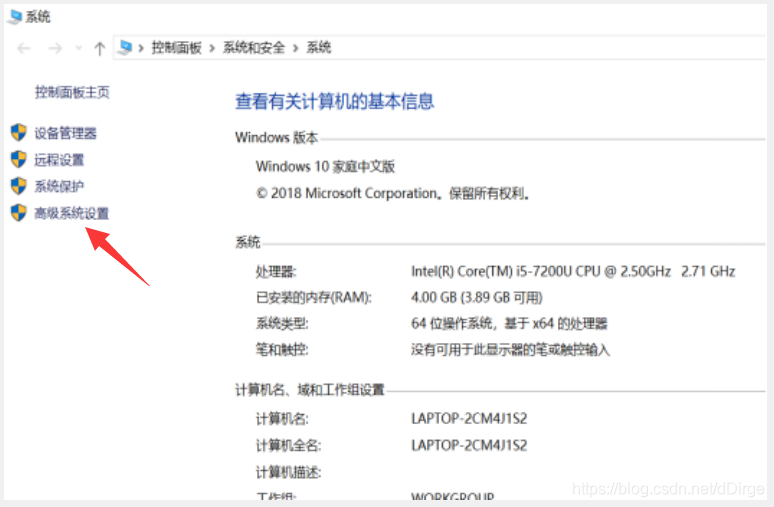Open 远程设置 link
This screenshot has width=774, height=507.
pos(59,159)
